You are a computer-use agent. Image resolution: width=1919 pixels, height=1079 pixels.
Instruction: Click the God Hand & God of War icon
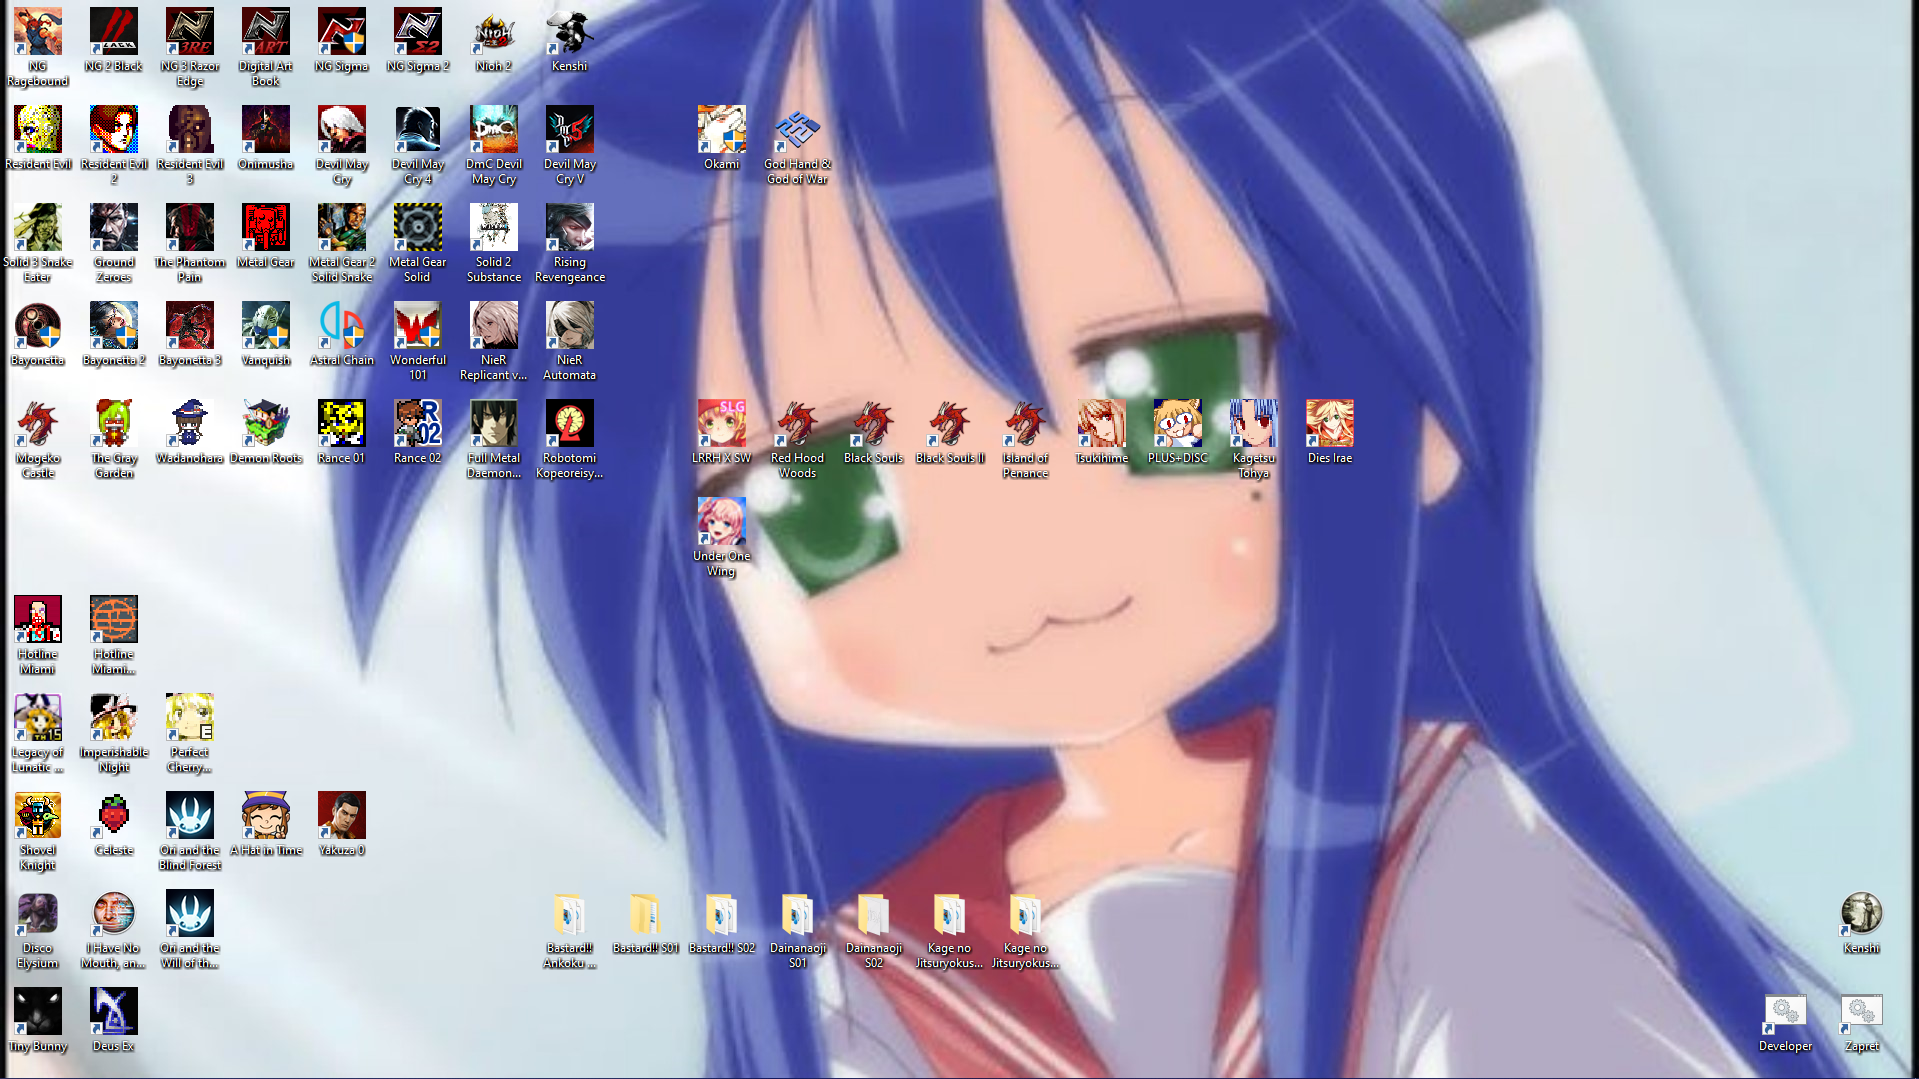pos(798,130)
